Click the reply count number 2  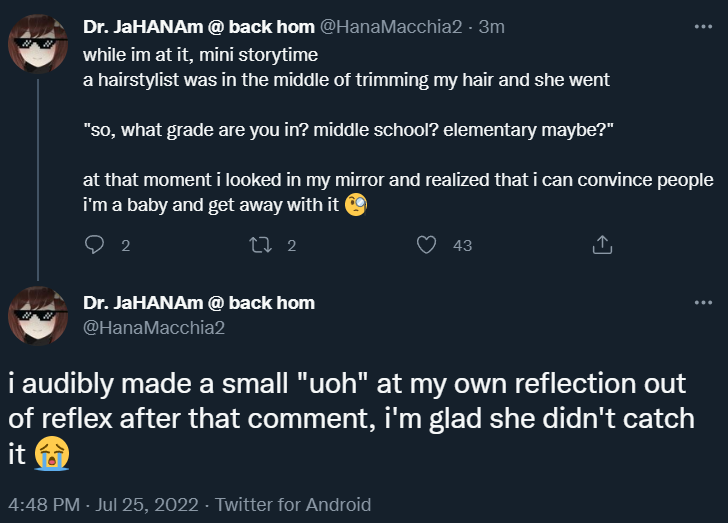(125, 245)
